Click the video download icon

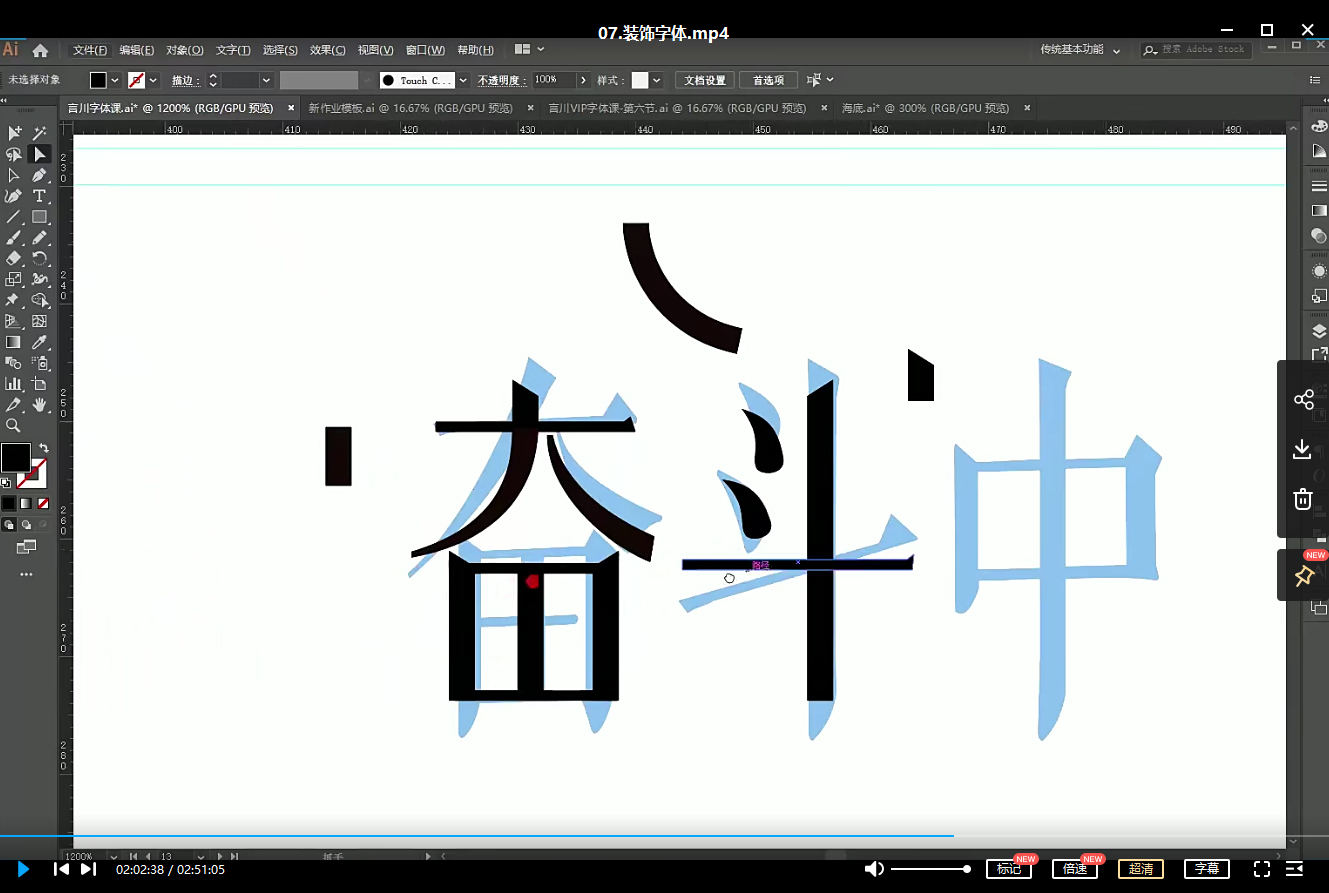click(1303, 449)
